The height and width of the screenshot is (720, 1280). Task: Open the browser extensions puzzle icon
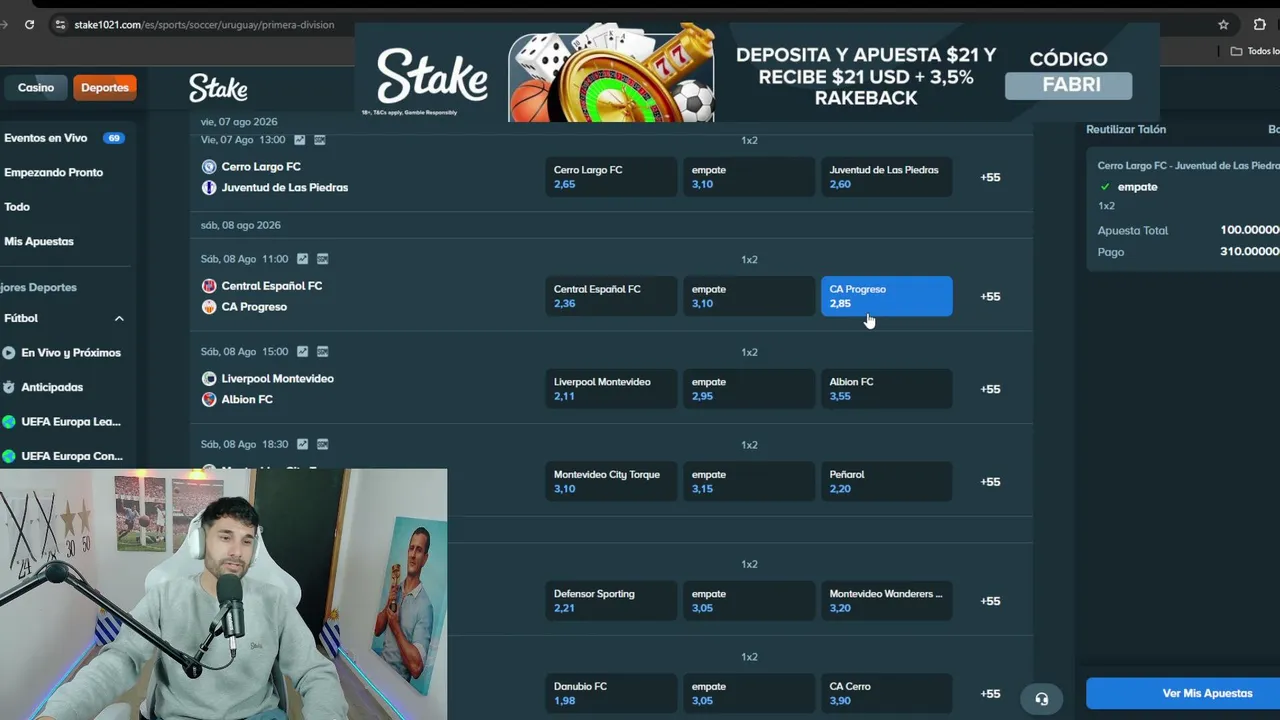pos(1260,24)
